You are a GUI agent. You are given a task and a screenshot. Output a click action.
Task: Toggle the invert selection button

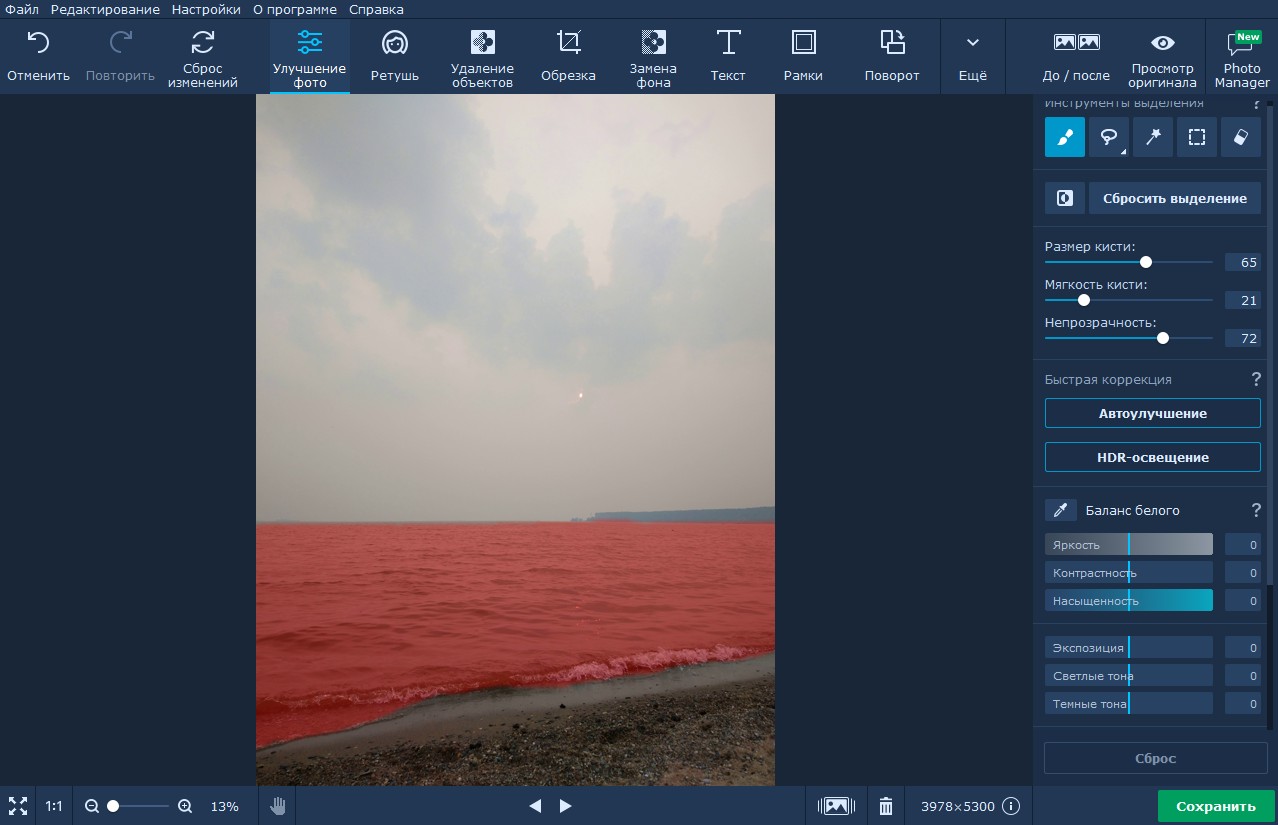point(1064,198)
